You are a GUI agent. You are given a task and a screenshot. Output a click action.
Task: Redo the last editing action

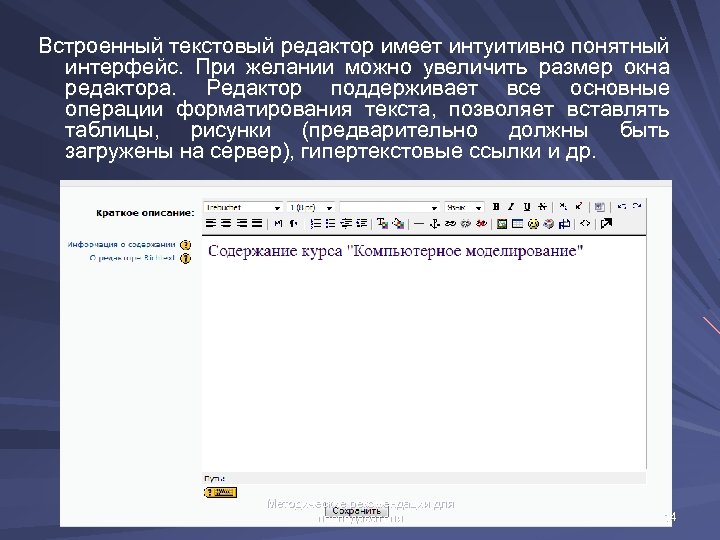636,207
